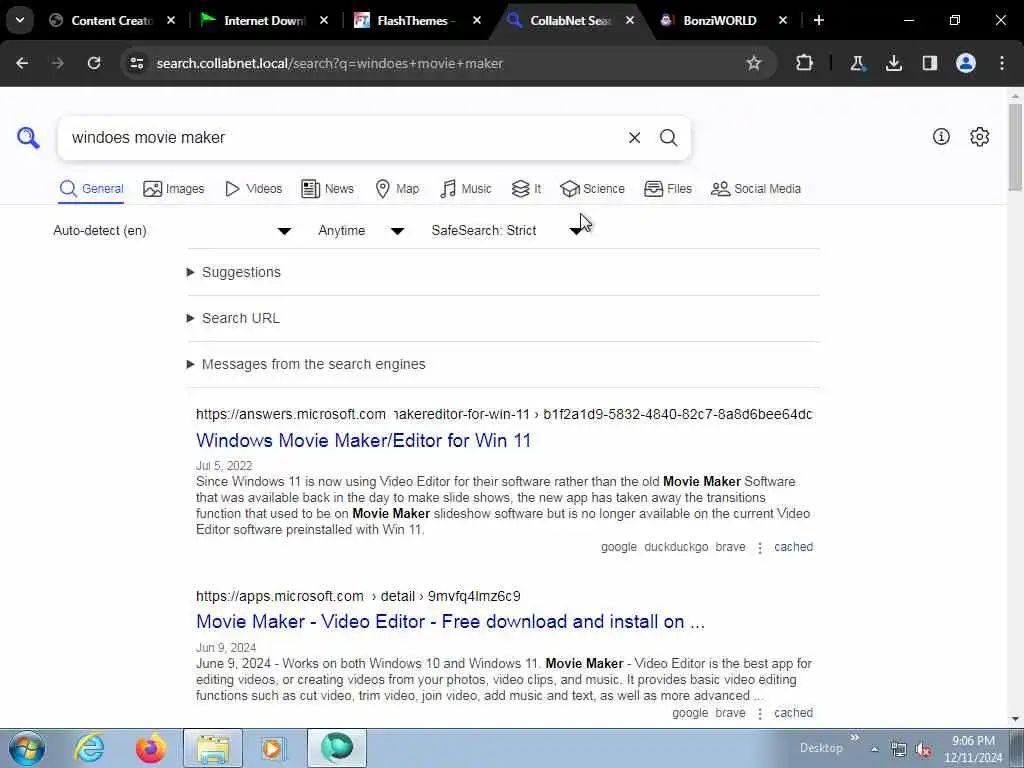Screen dimensions: 1024x768
Task: Open cached link of first result
Action: coord(793,547)
